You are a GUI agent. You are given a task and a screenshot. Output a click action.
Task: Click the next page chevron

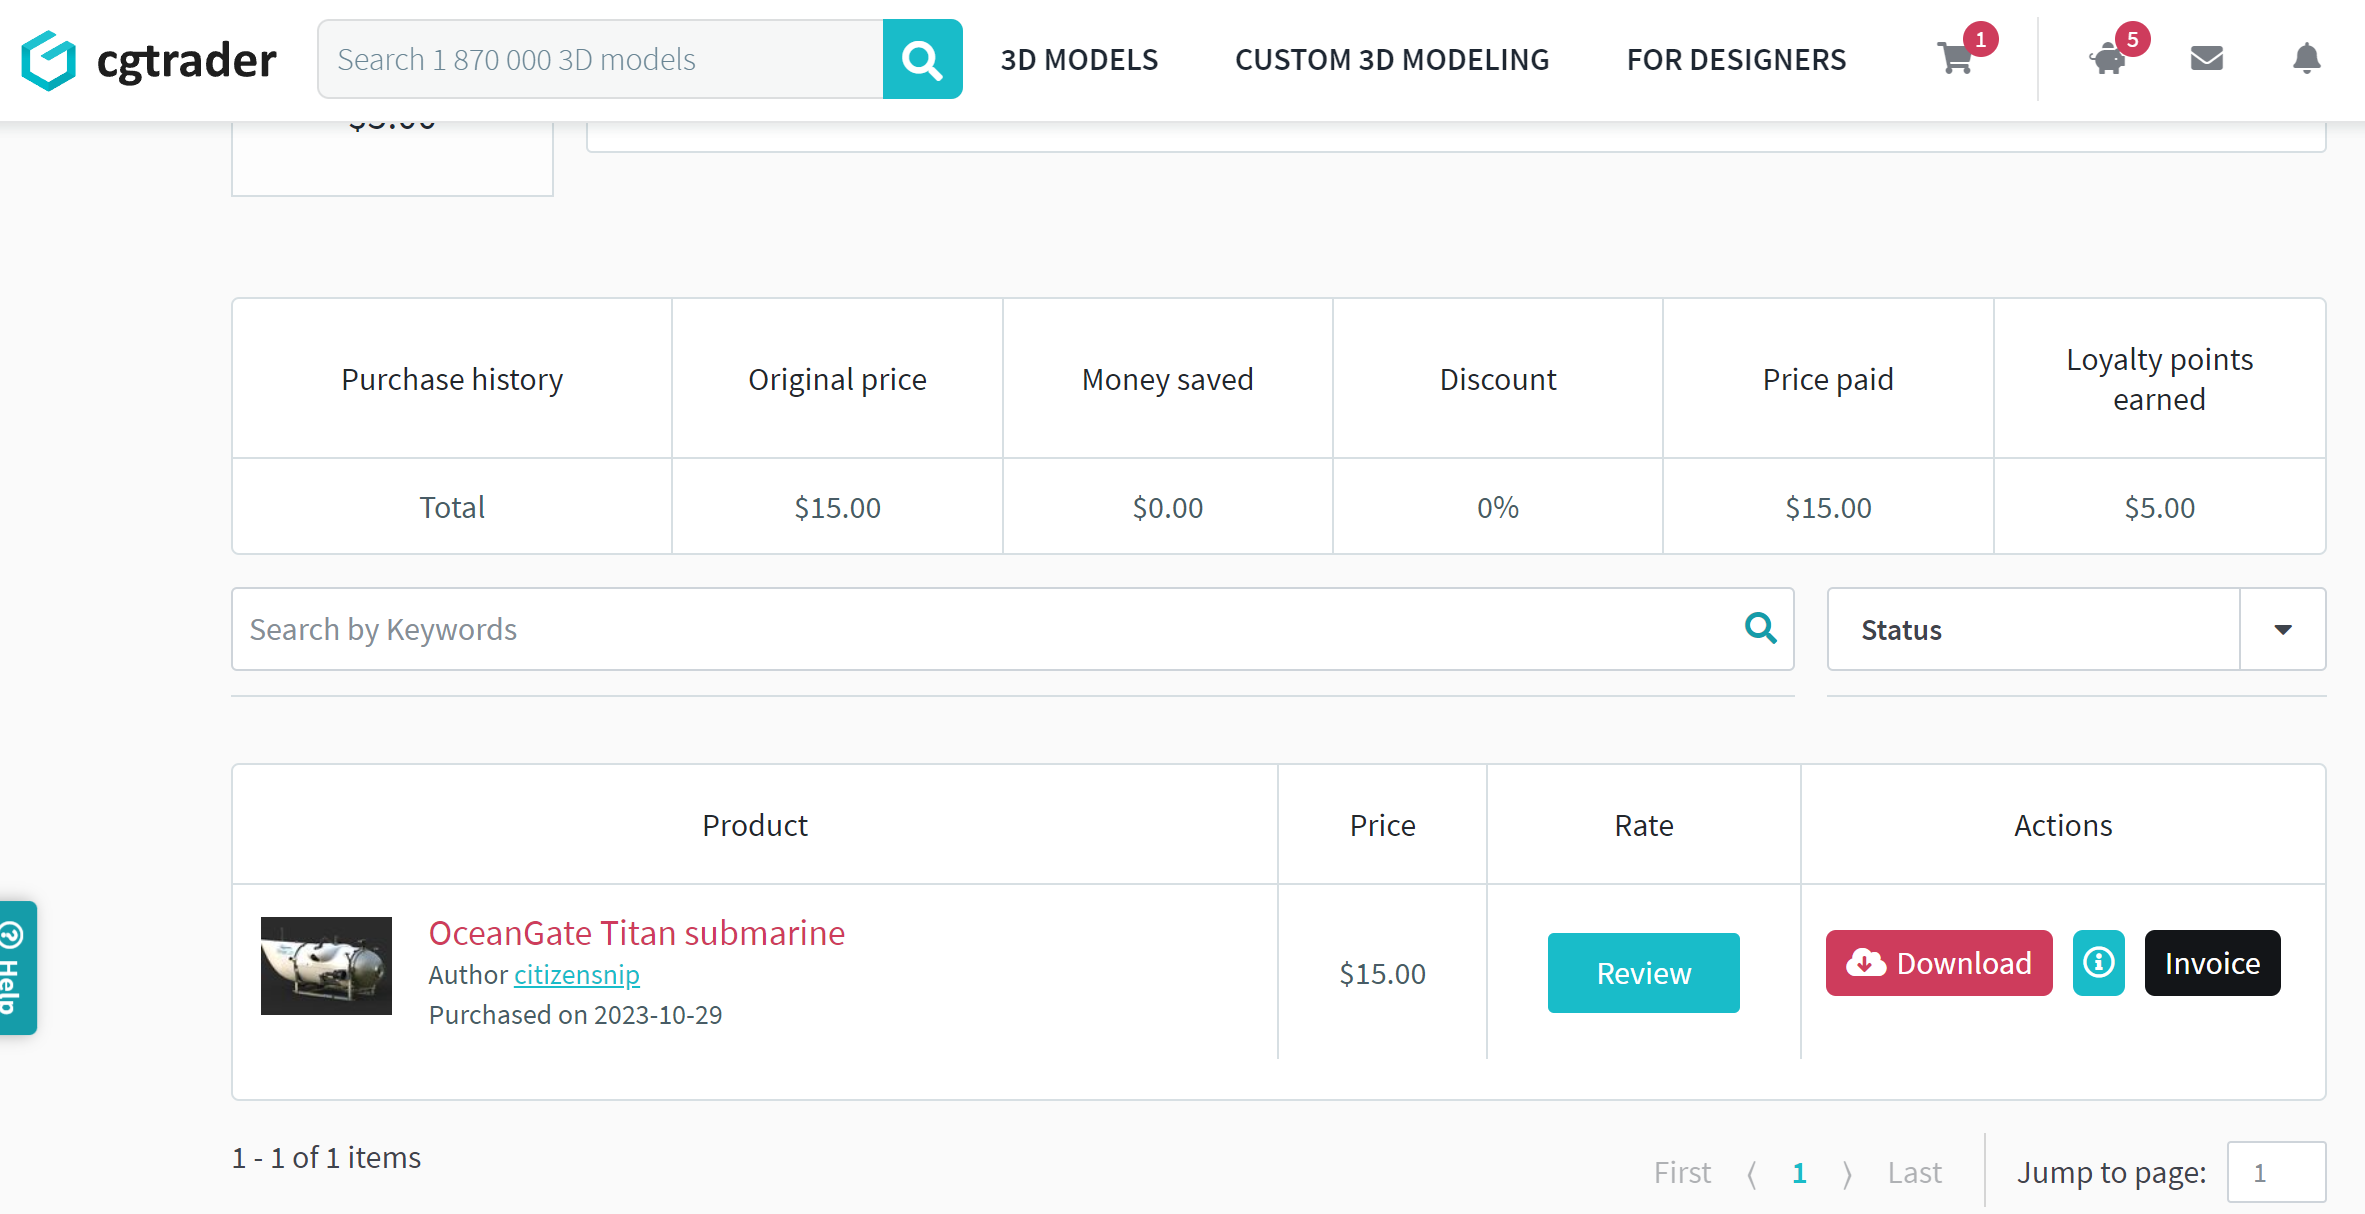[1847, 1173]
